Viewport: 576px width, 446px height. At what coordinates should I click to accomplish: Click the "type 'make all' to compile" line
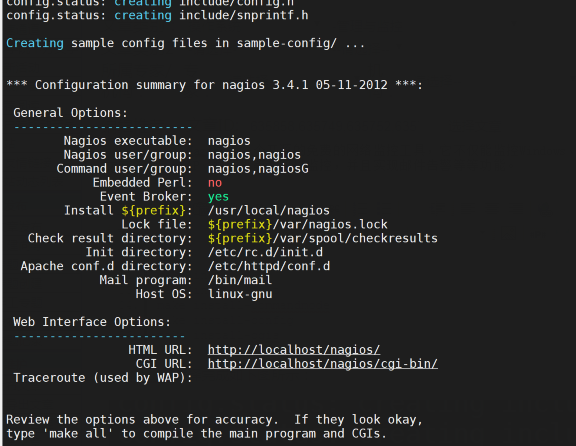click(197, 434)
